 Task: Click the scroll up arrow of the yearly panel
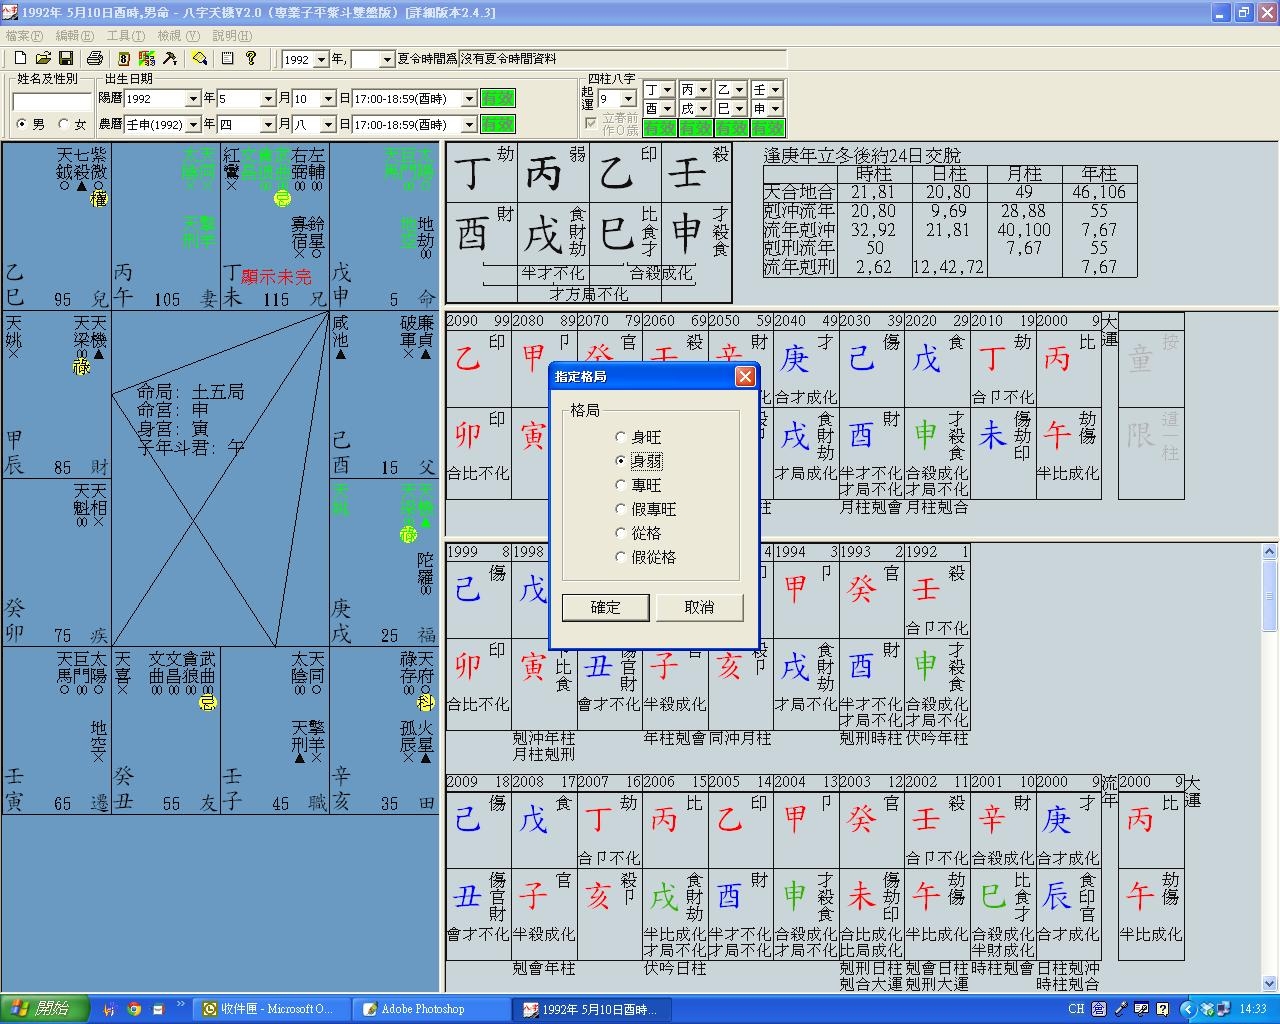(1270, 552)
